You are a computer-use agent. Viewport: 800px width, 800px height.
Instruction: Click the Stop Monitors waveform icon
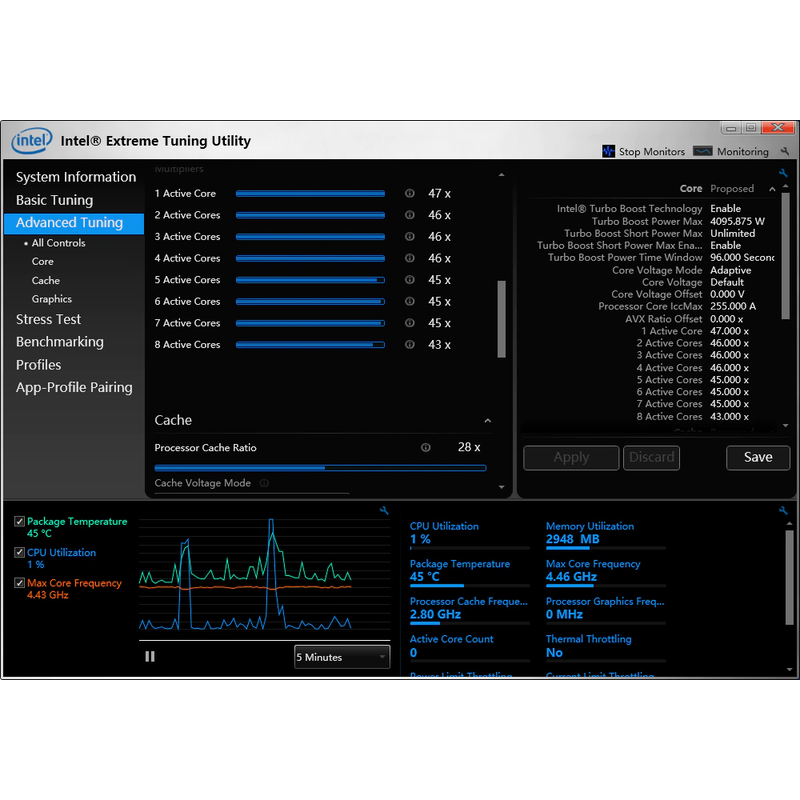coord(608,151)
